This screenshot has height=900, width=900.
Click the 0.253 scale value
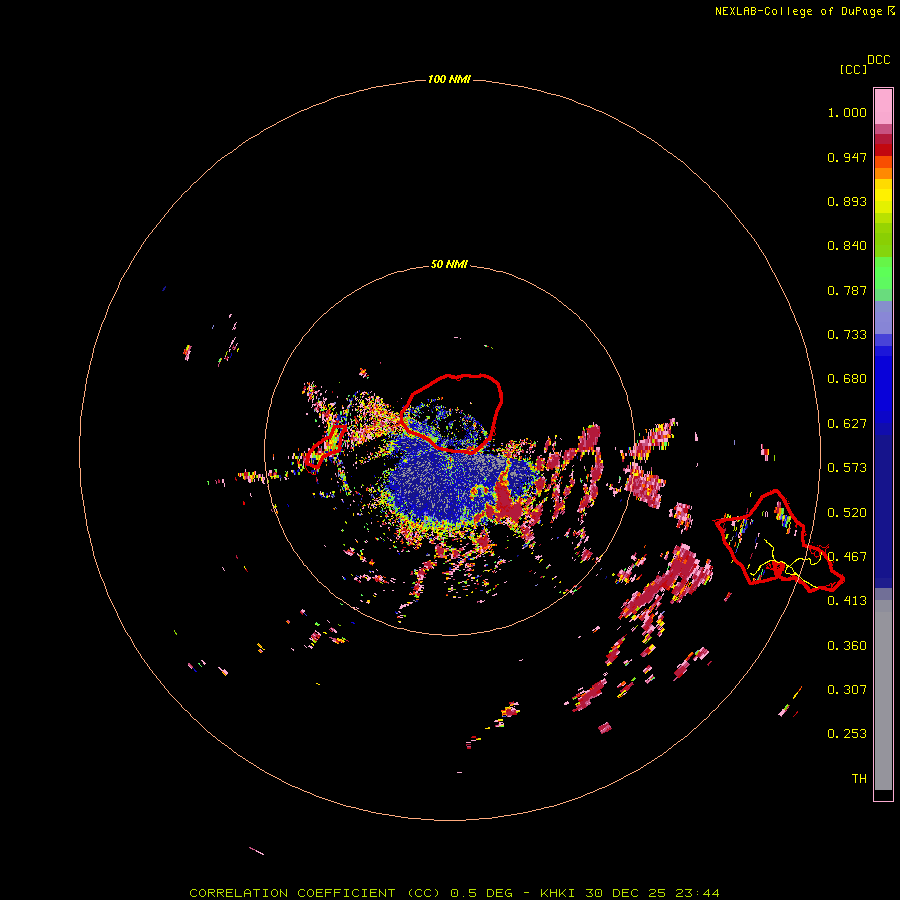[x=847, y=734]
